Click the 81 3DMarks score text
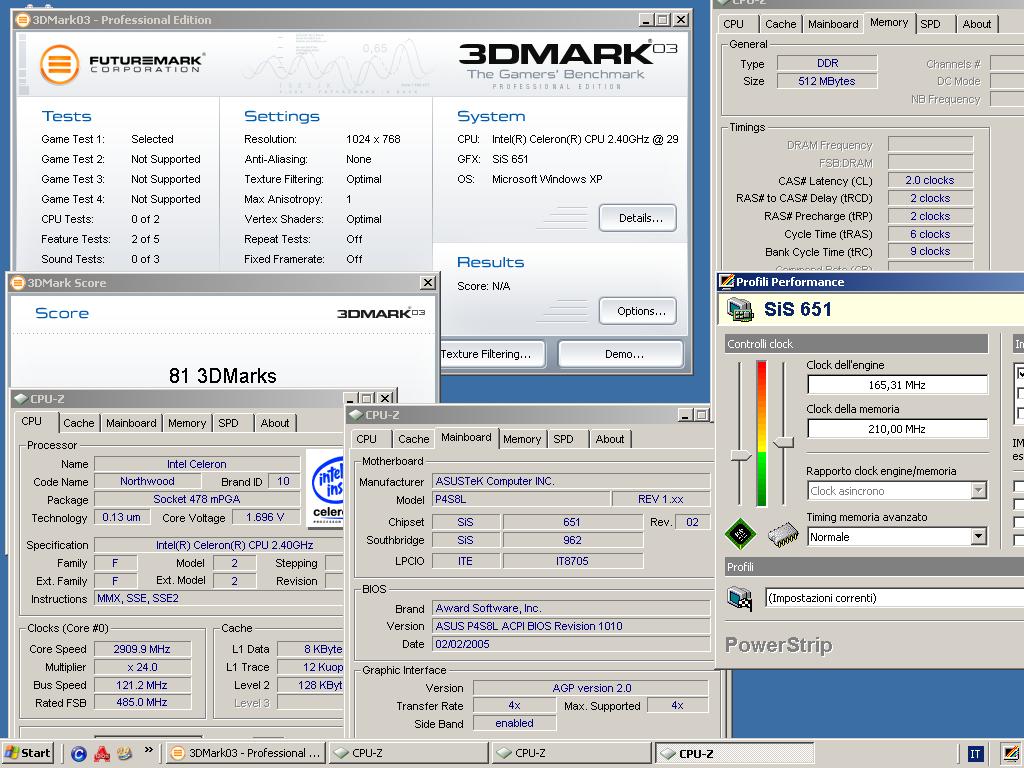This screenshot has width=1024, height=768. 223,376
